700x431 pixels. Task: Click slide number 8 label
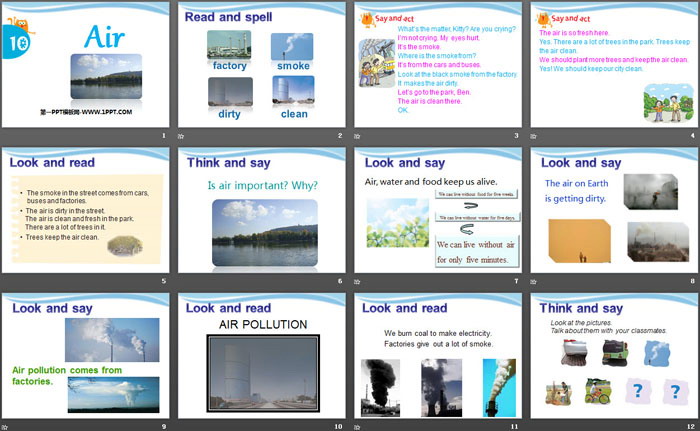pos(693,281)
